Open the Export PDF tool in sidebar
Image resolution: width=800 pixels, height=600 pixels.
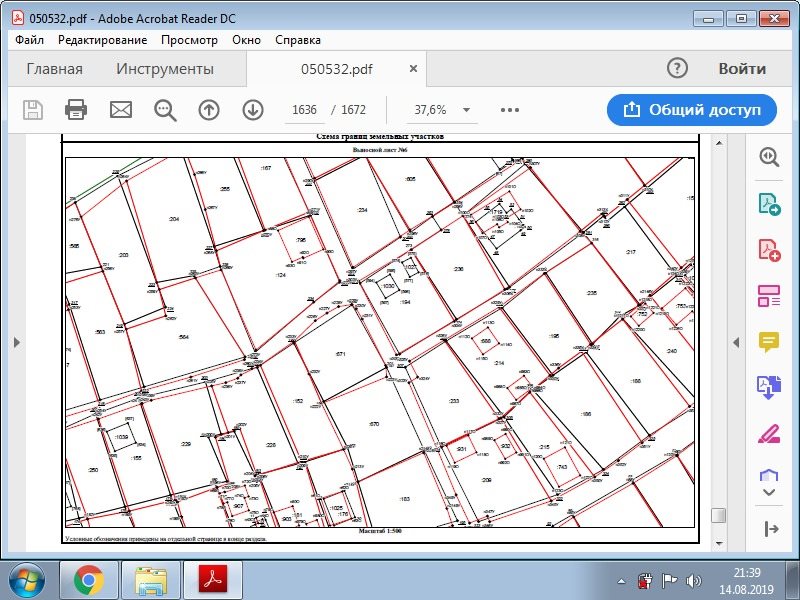tap(769, 205)
